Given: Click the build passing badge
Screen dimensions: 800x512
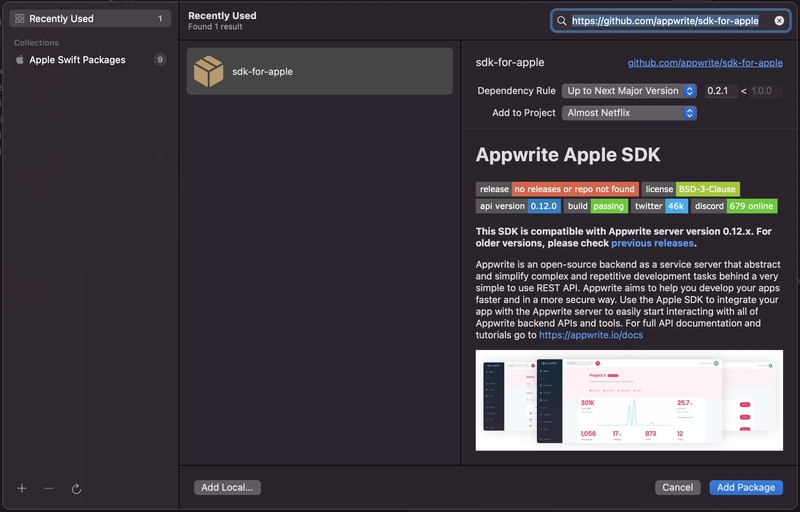Looking at the screenshot, I should 596,206.
